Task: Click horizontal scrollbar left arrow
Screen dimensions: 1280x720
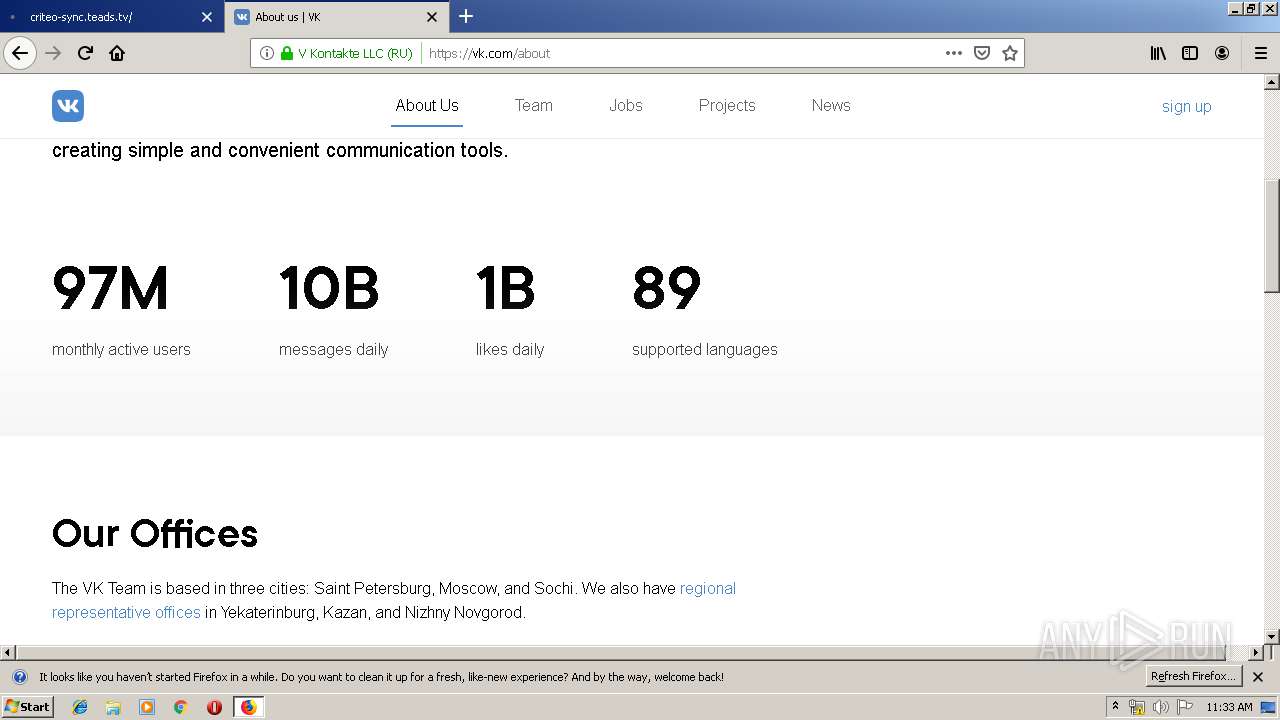Action: tap(7, 652)
